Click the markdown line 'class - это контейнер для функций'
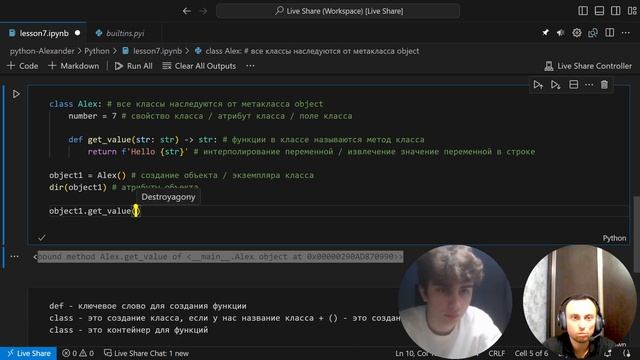The image size is (640, 360). (129, 330)
